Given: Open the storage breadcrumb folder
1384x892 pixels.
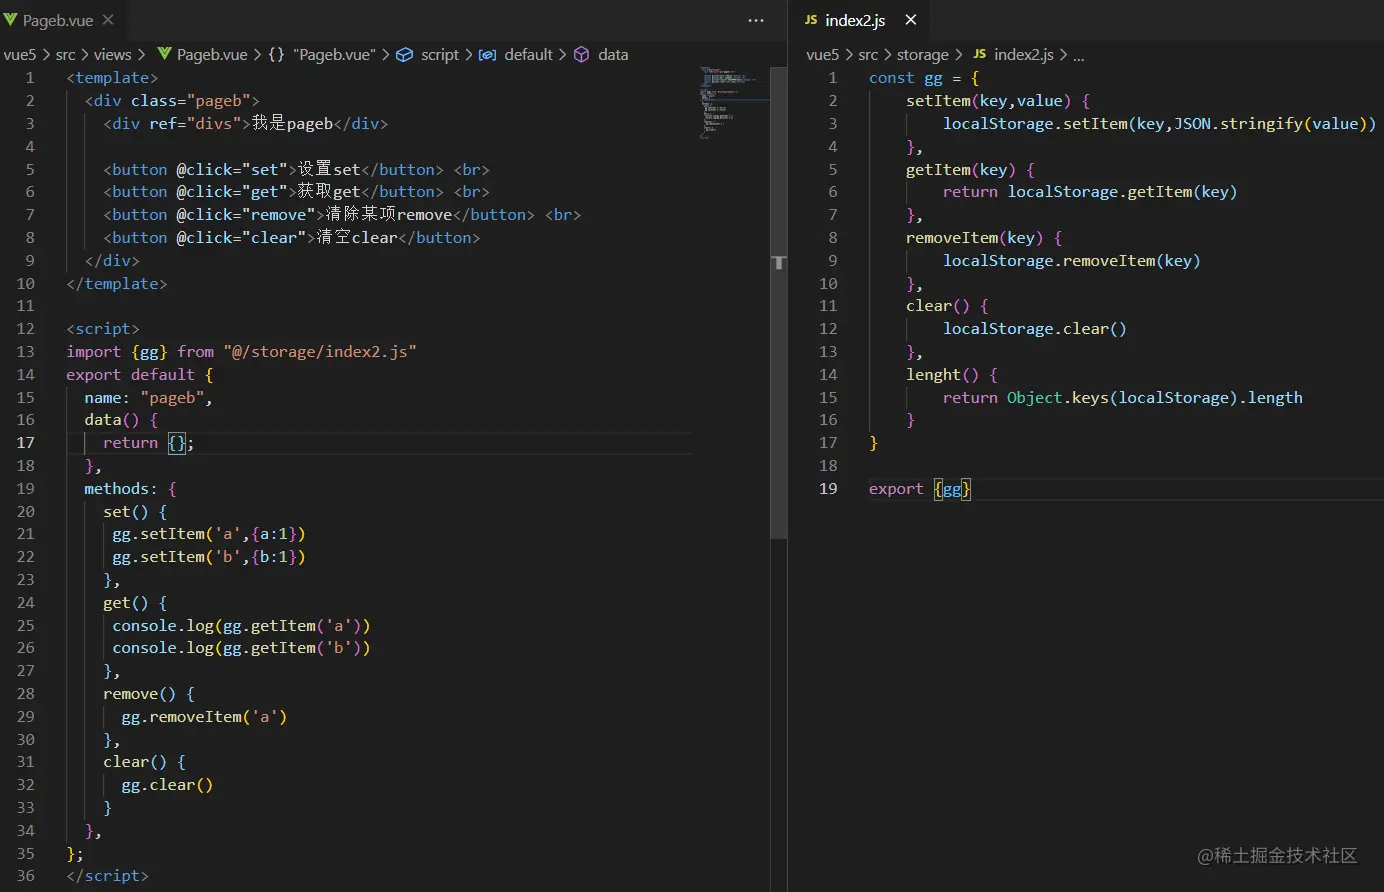Looking at the screenshot, I should point(922,55).
